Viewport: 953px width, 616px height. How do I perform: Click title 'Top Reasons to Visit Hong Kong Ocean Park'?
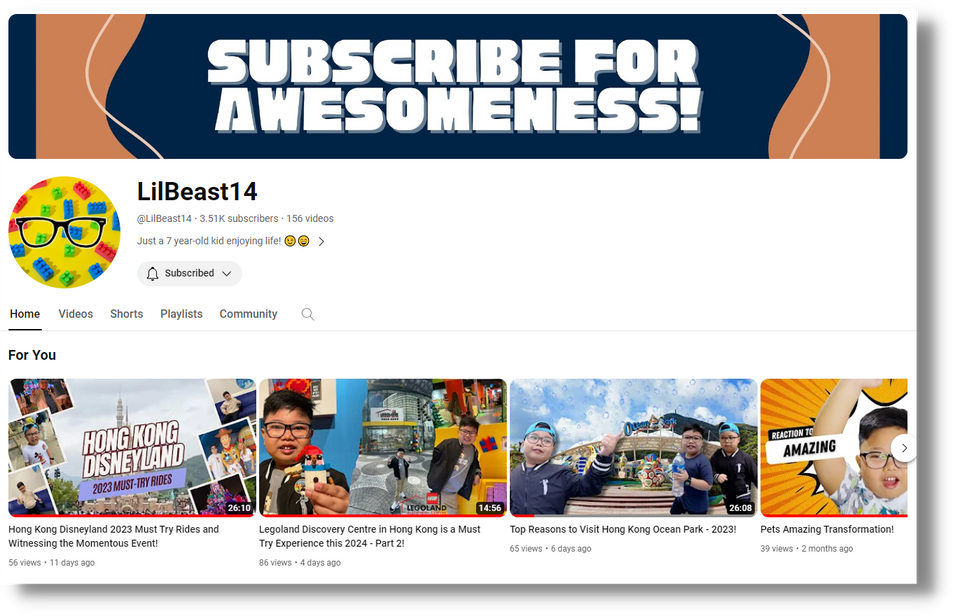pyautogui.click(x=623, y=530)
